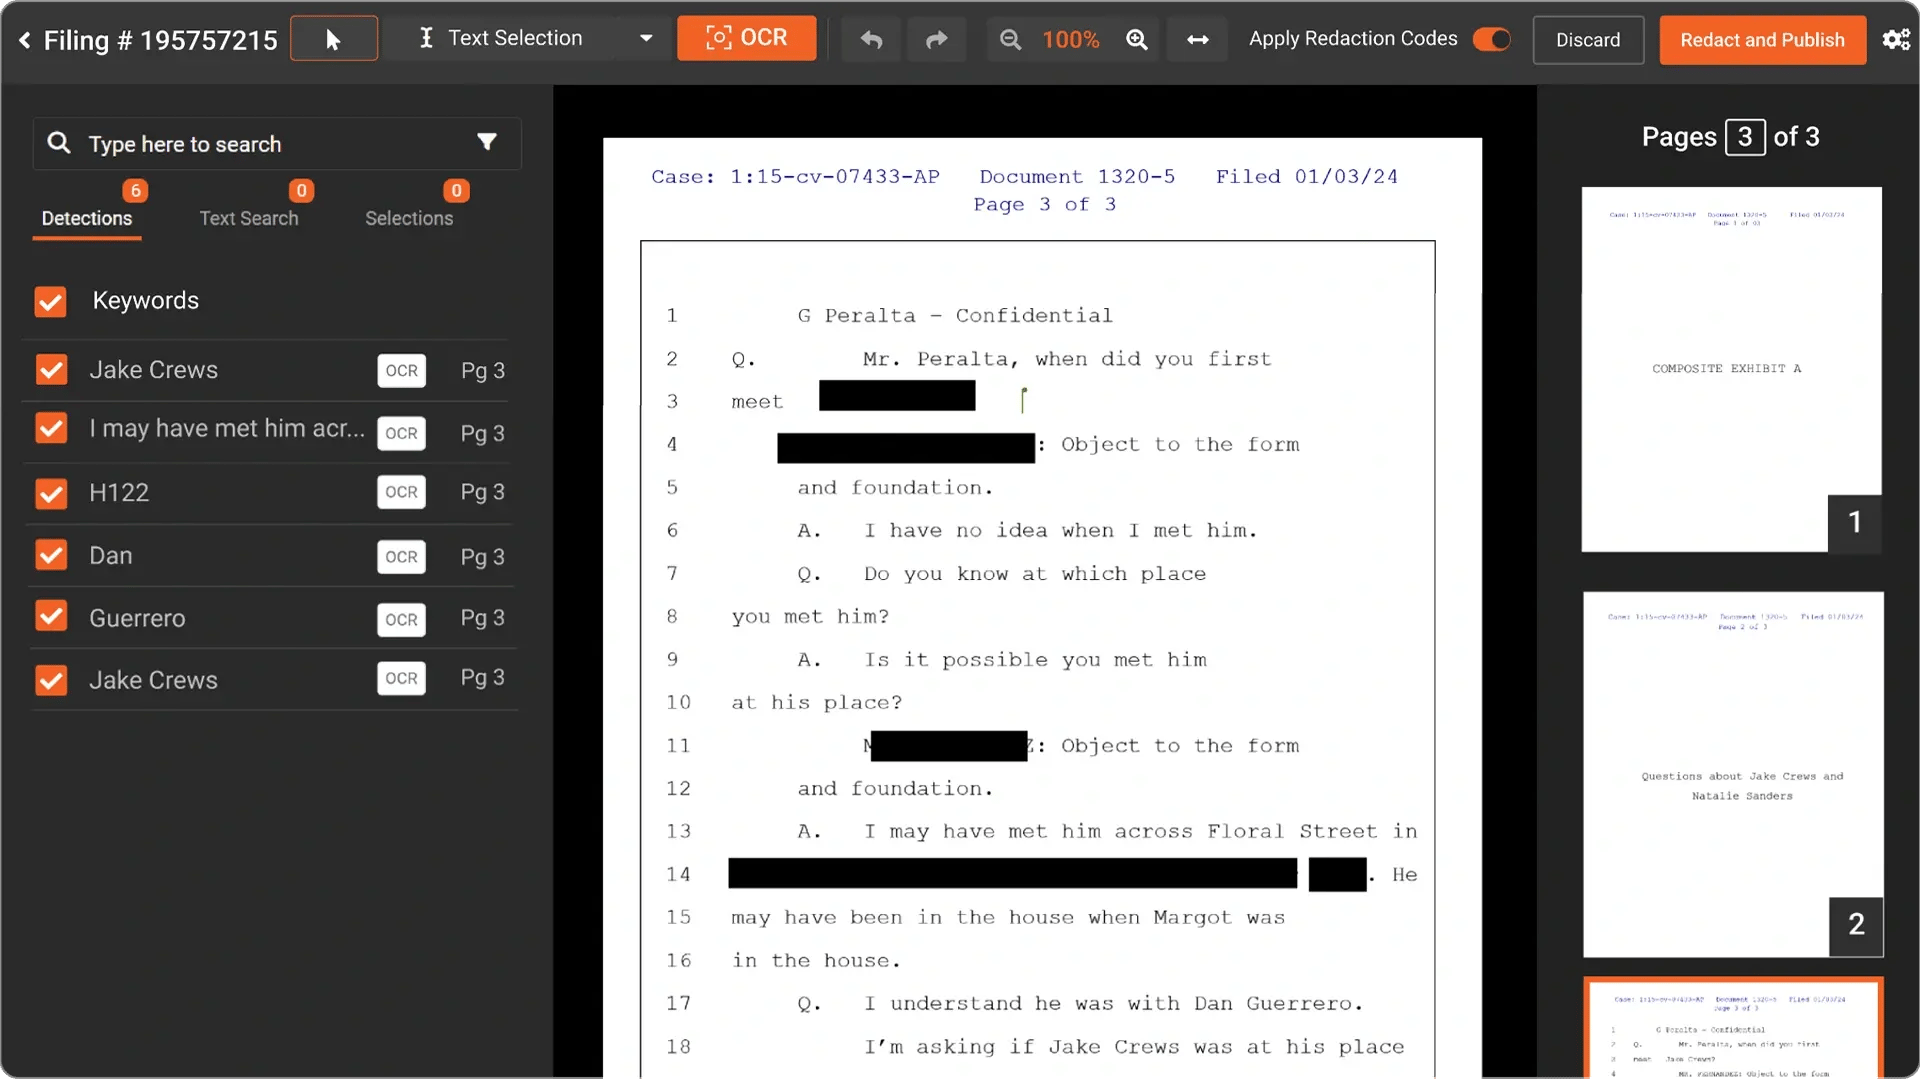
Task: Click the OCR badge on the Dan row
Action: click(401, 557)
